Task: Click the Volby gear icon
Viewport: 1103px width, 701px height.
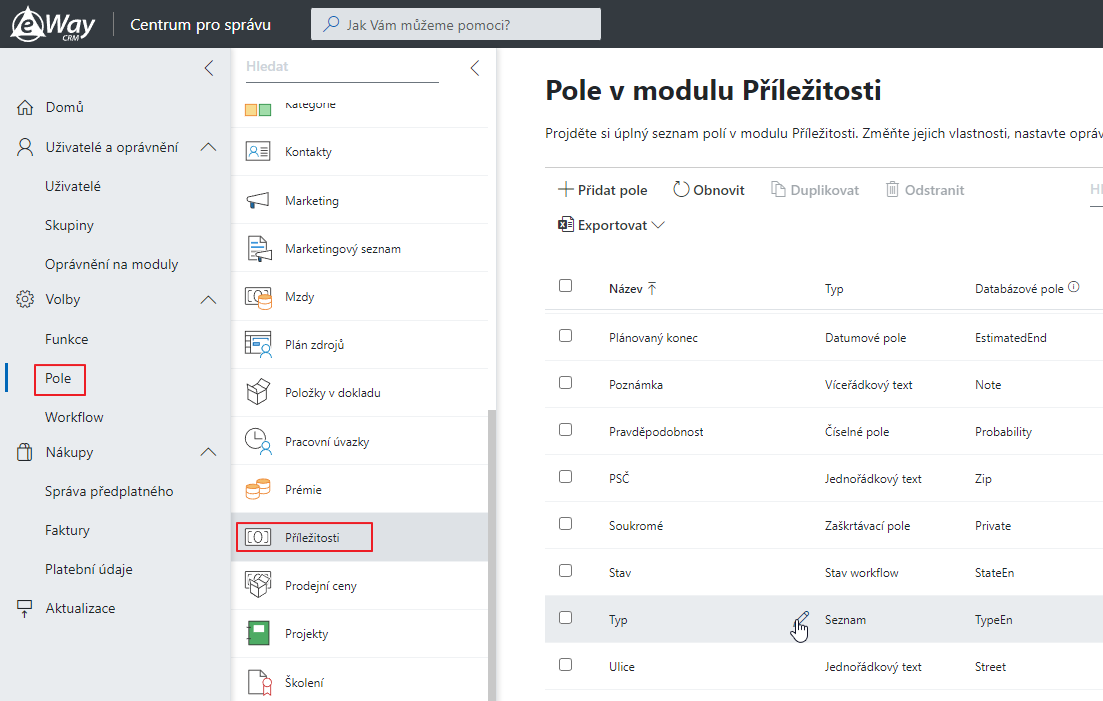Action: 25,299
